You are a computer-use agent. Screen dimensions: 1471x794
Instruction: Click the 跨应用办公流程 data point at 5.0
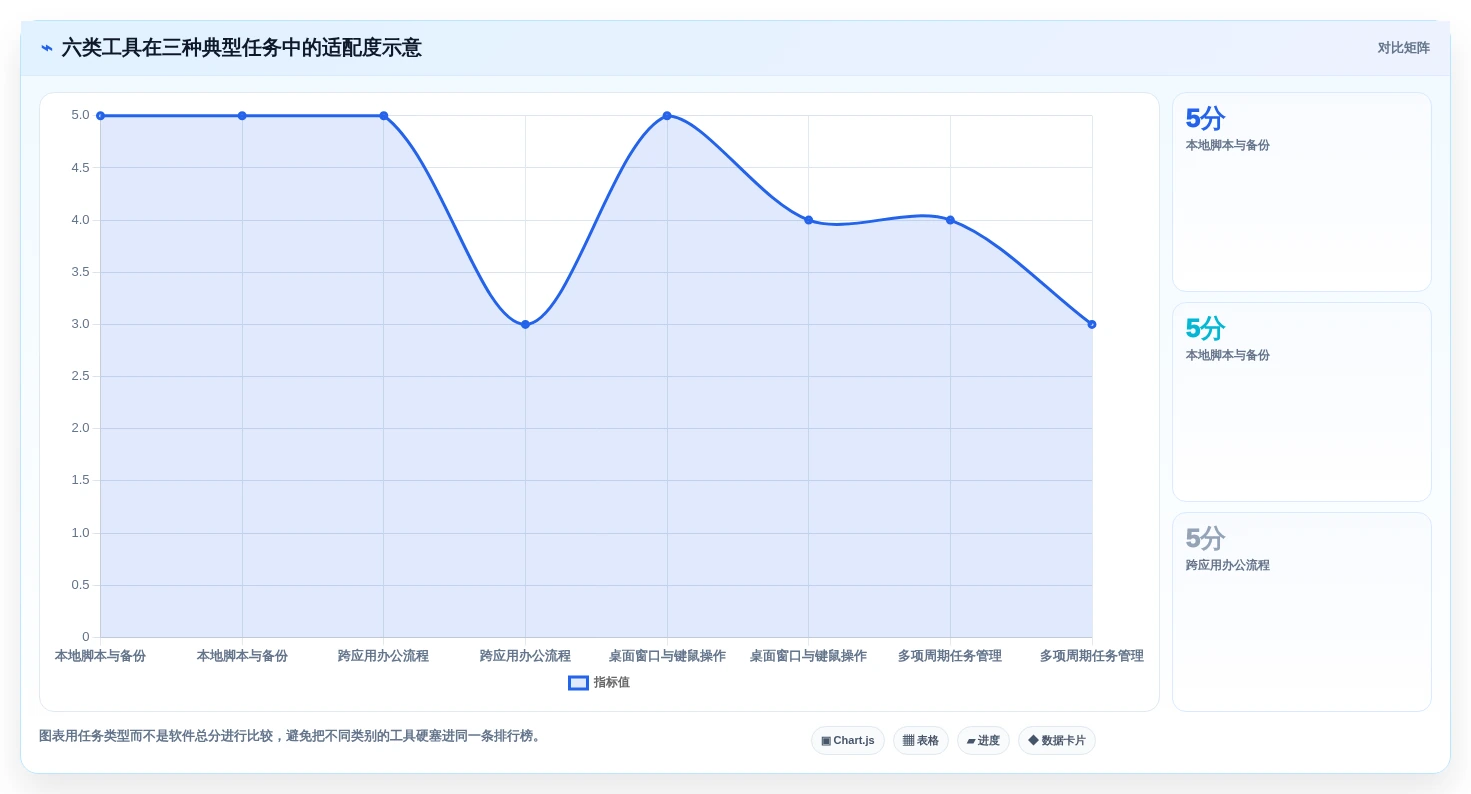(x=384, y=116)
